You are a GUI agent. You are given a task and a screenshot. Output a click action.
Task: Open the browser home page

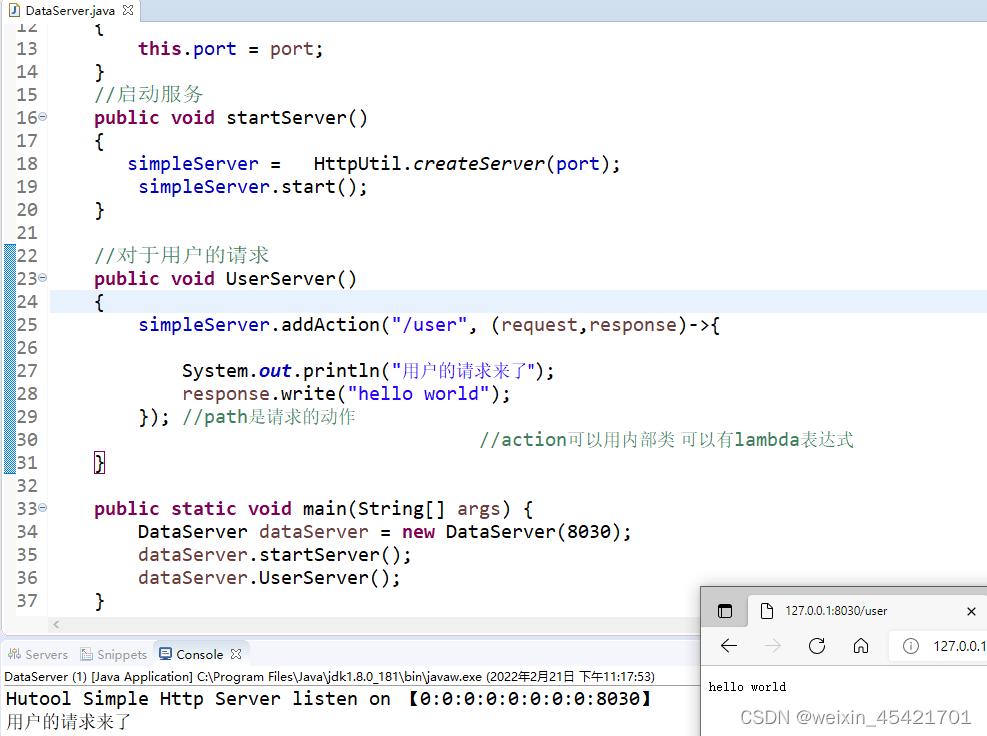coord(861,646)
